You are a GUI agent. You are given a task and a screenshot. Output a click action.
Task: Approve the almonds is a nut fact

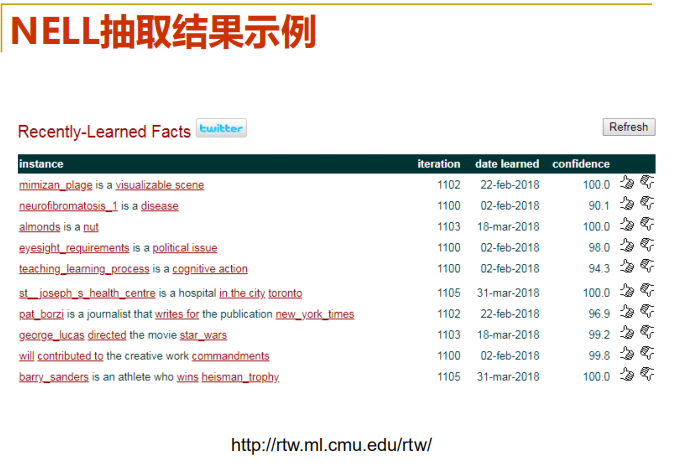pos(626,225)
